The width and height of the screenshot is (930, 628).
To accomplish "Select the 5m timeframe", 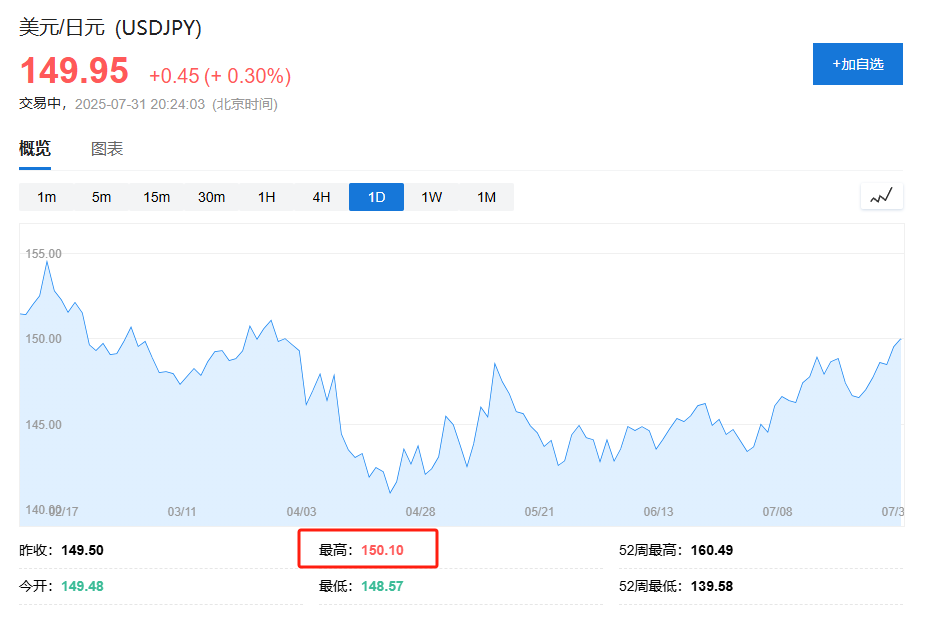I will 101,197.
